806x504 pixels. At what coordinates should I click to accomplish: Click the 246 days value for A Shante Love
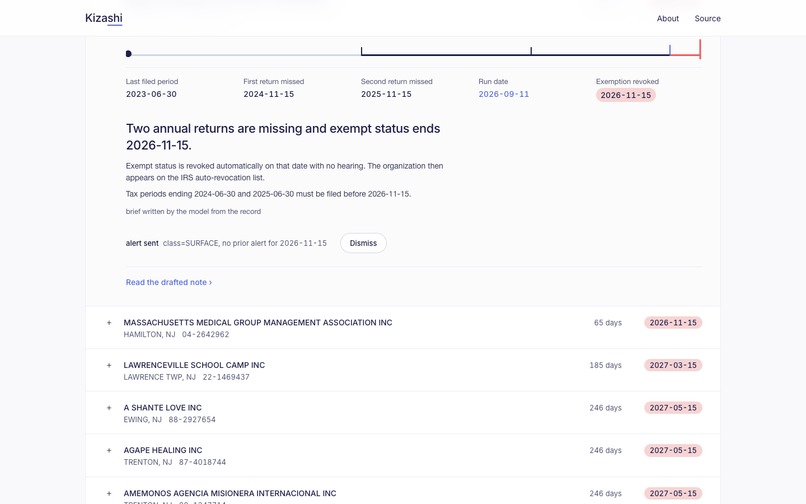click(x=606, y=408)
